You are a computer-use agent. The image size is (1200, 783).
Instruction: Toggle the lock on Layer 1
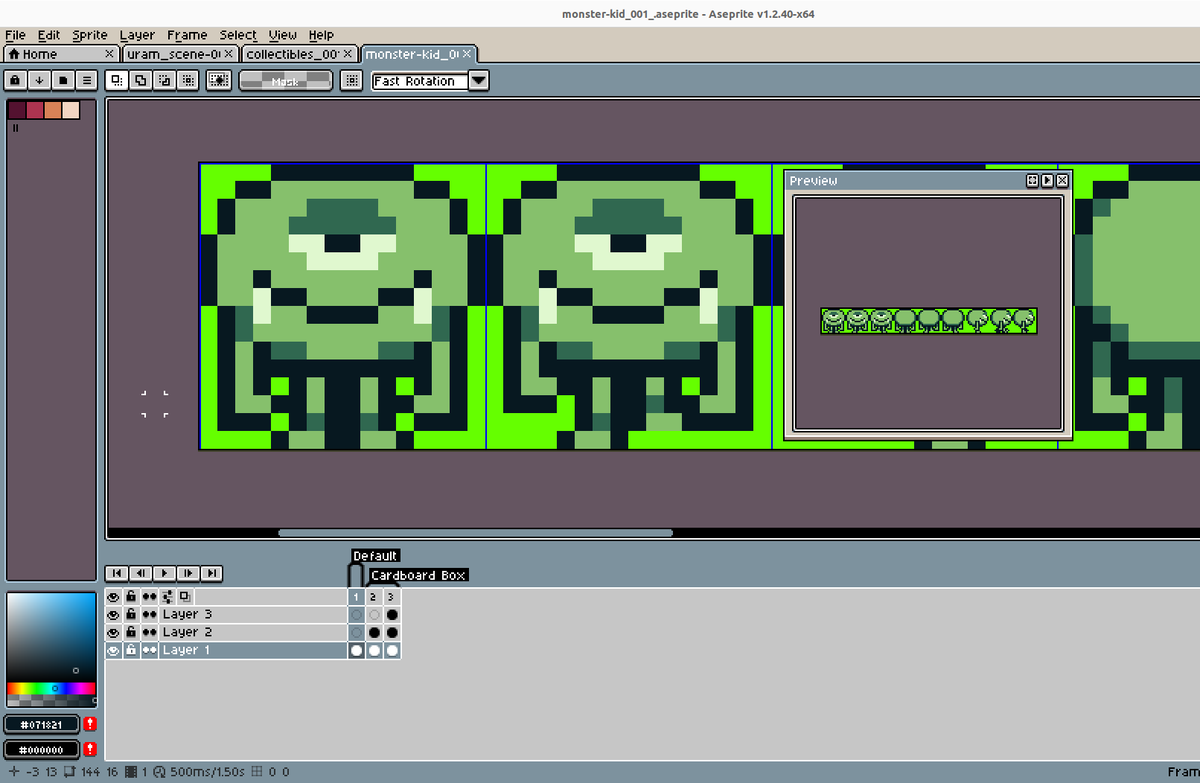click(x=131, y=651)
